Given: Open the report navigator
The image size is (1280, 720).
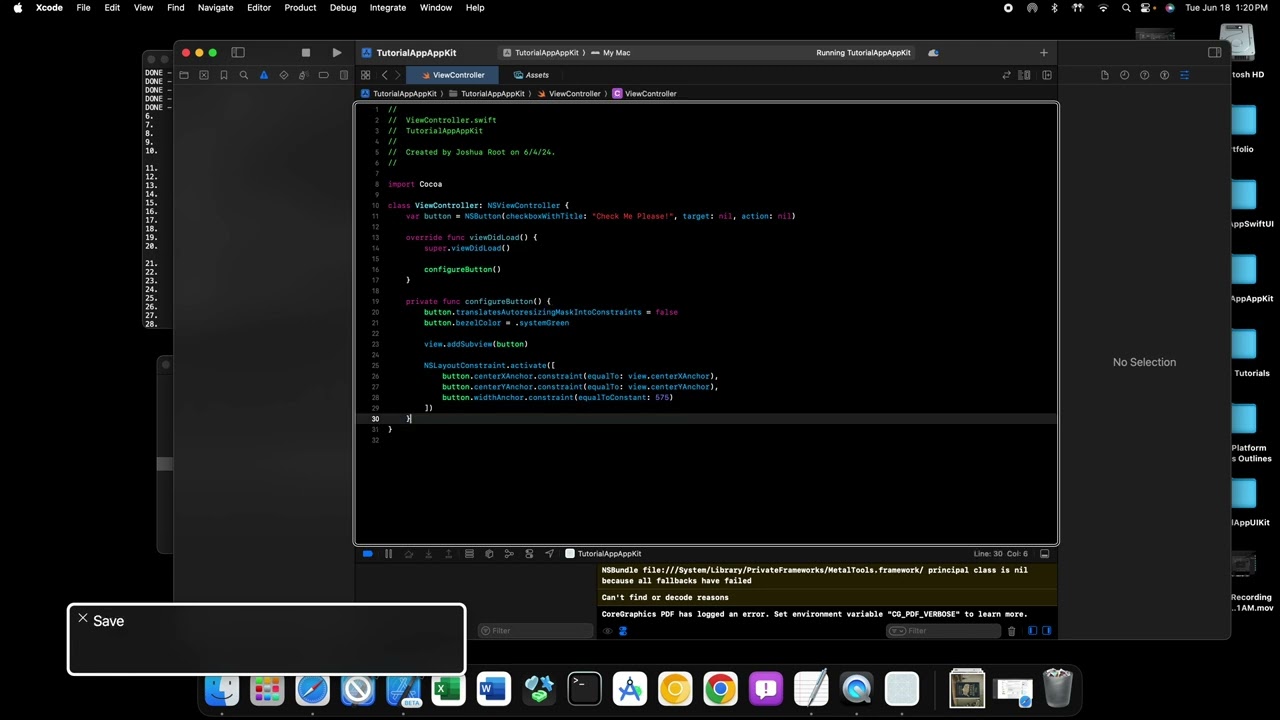Looking at the screenshot, I should (343, 75).
